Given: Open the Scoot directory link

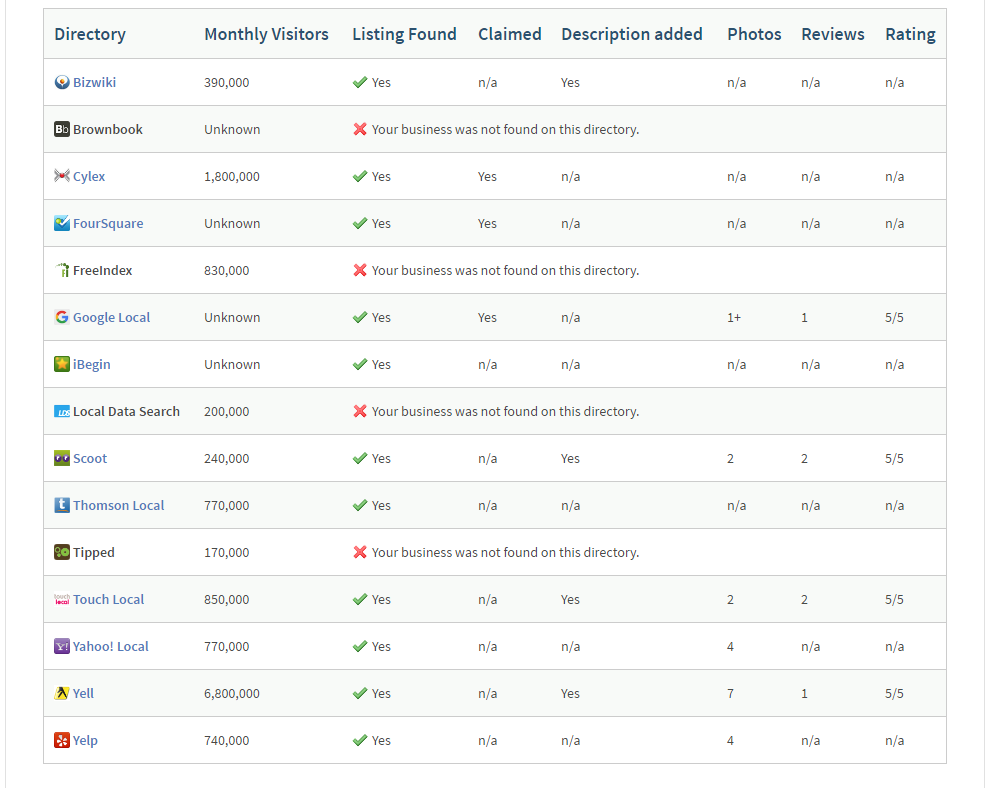Looking at the screenshot, I should pyautogui.click(x=90, y=458).
